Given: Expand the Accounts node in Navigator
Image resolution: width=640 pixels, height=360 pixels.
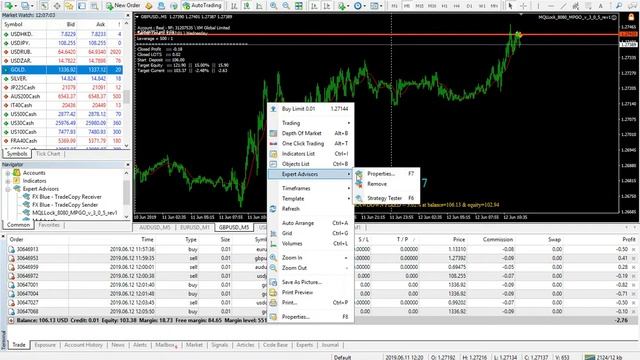Looking at the screenshot, I should [8, 173].
